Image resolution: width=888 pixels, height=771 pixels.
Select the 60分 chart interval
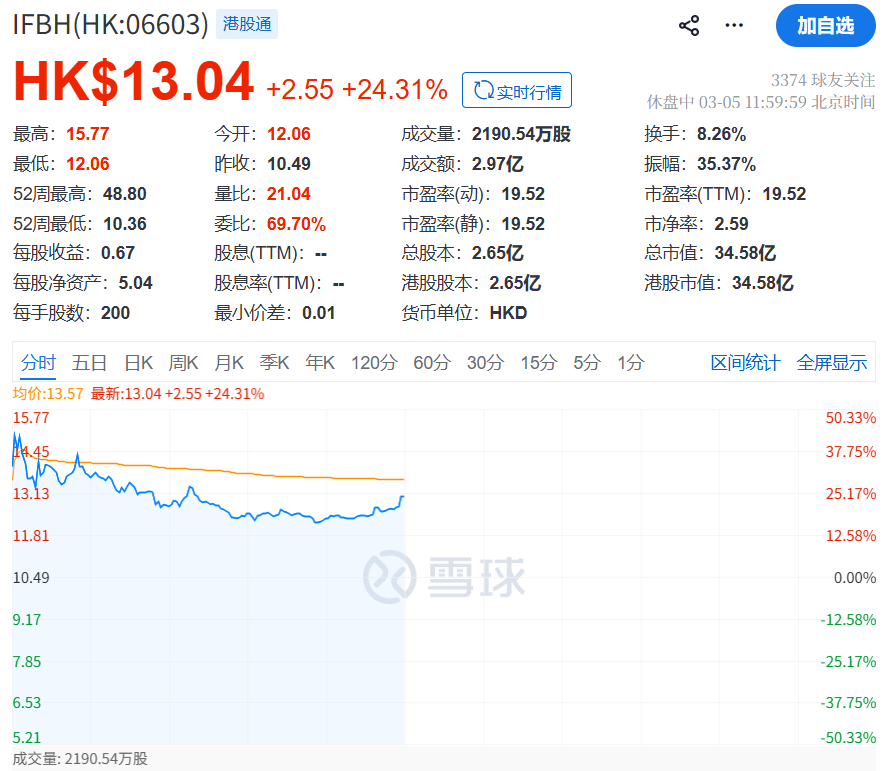tap(431, 363)
